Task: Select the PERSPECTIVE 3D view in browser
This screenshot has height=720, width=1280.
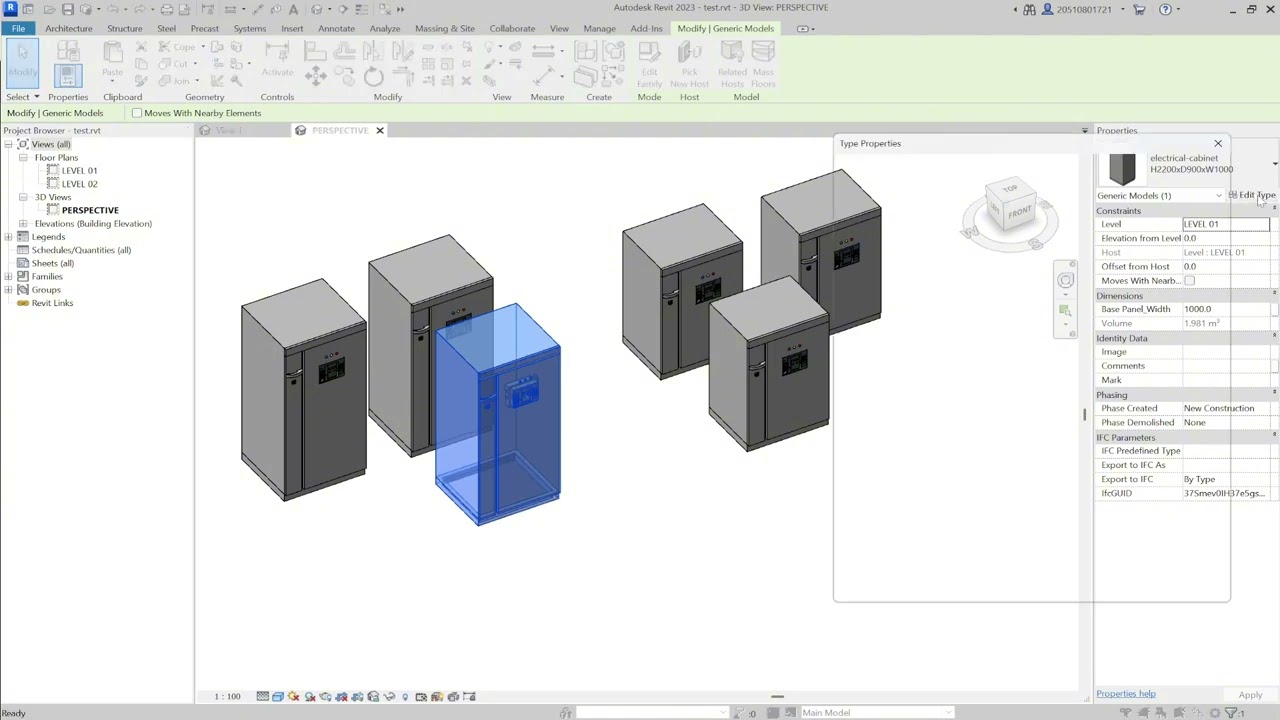Action: (90, 211)
